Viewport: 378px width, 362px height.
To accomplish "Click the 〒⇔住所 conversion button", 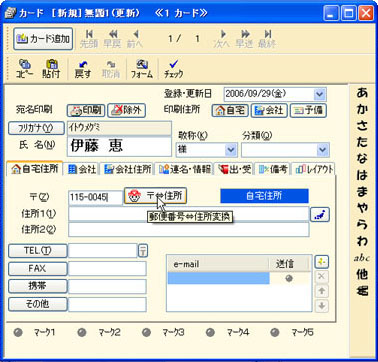I will 155,196.
